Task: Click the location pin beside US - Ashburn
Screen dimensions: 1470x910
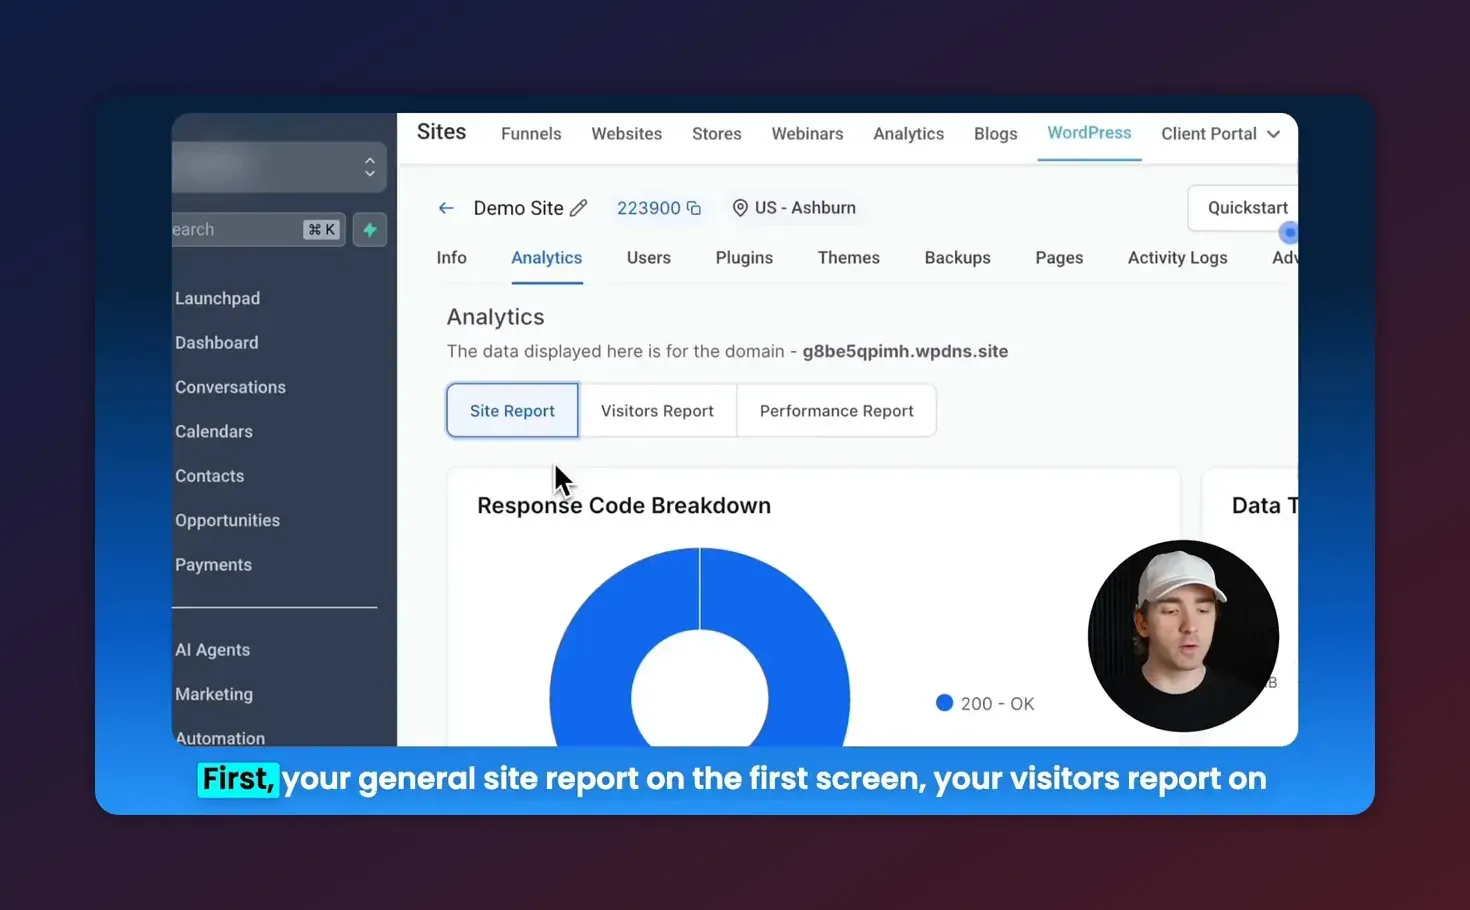Action: [x=740, y=207]
